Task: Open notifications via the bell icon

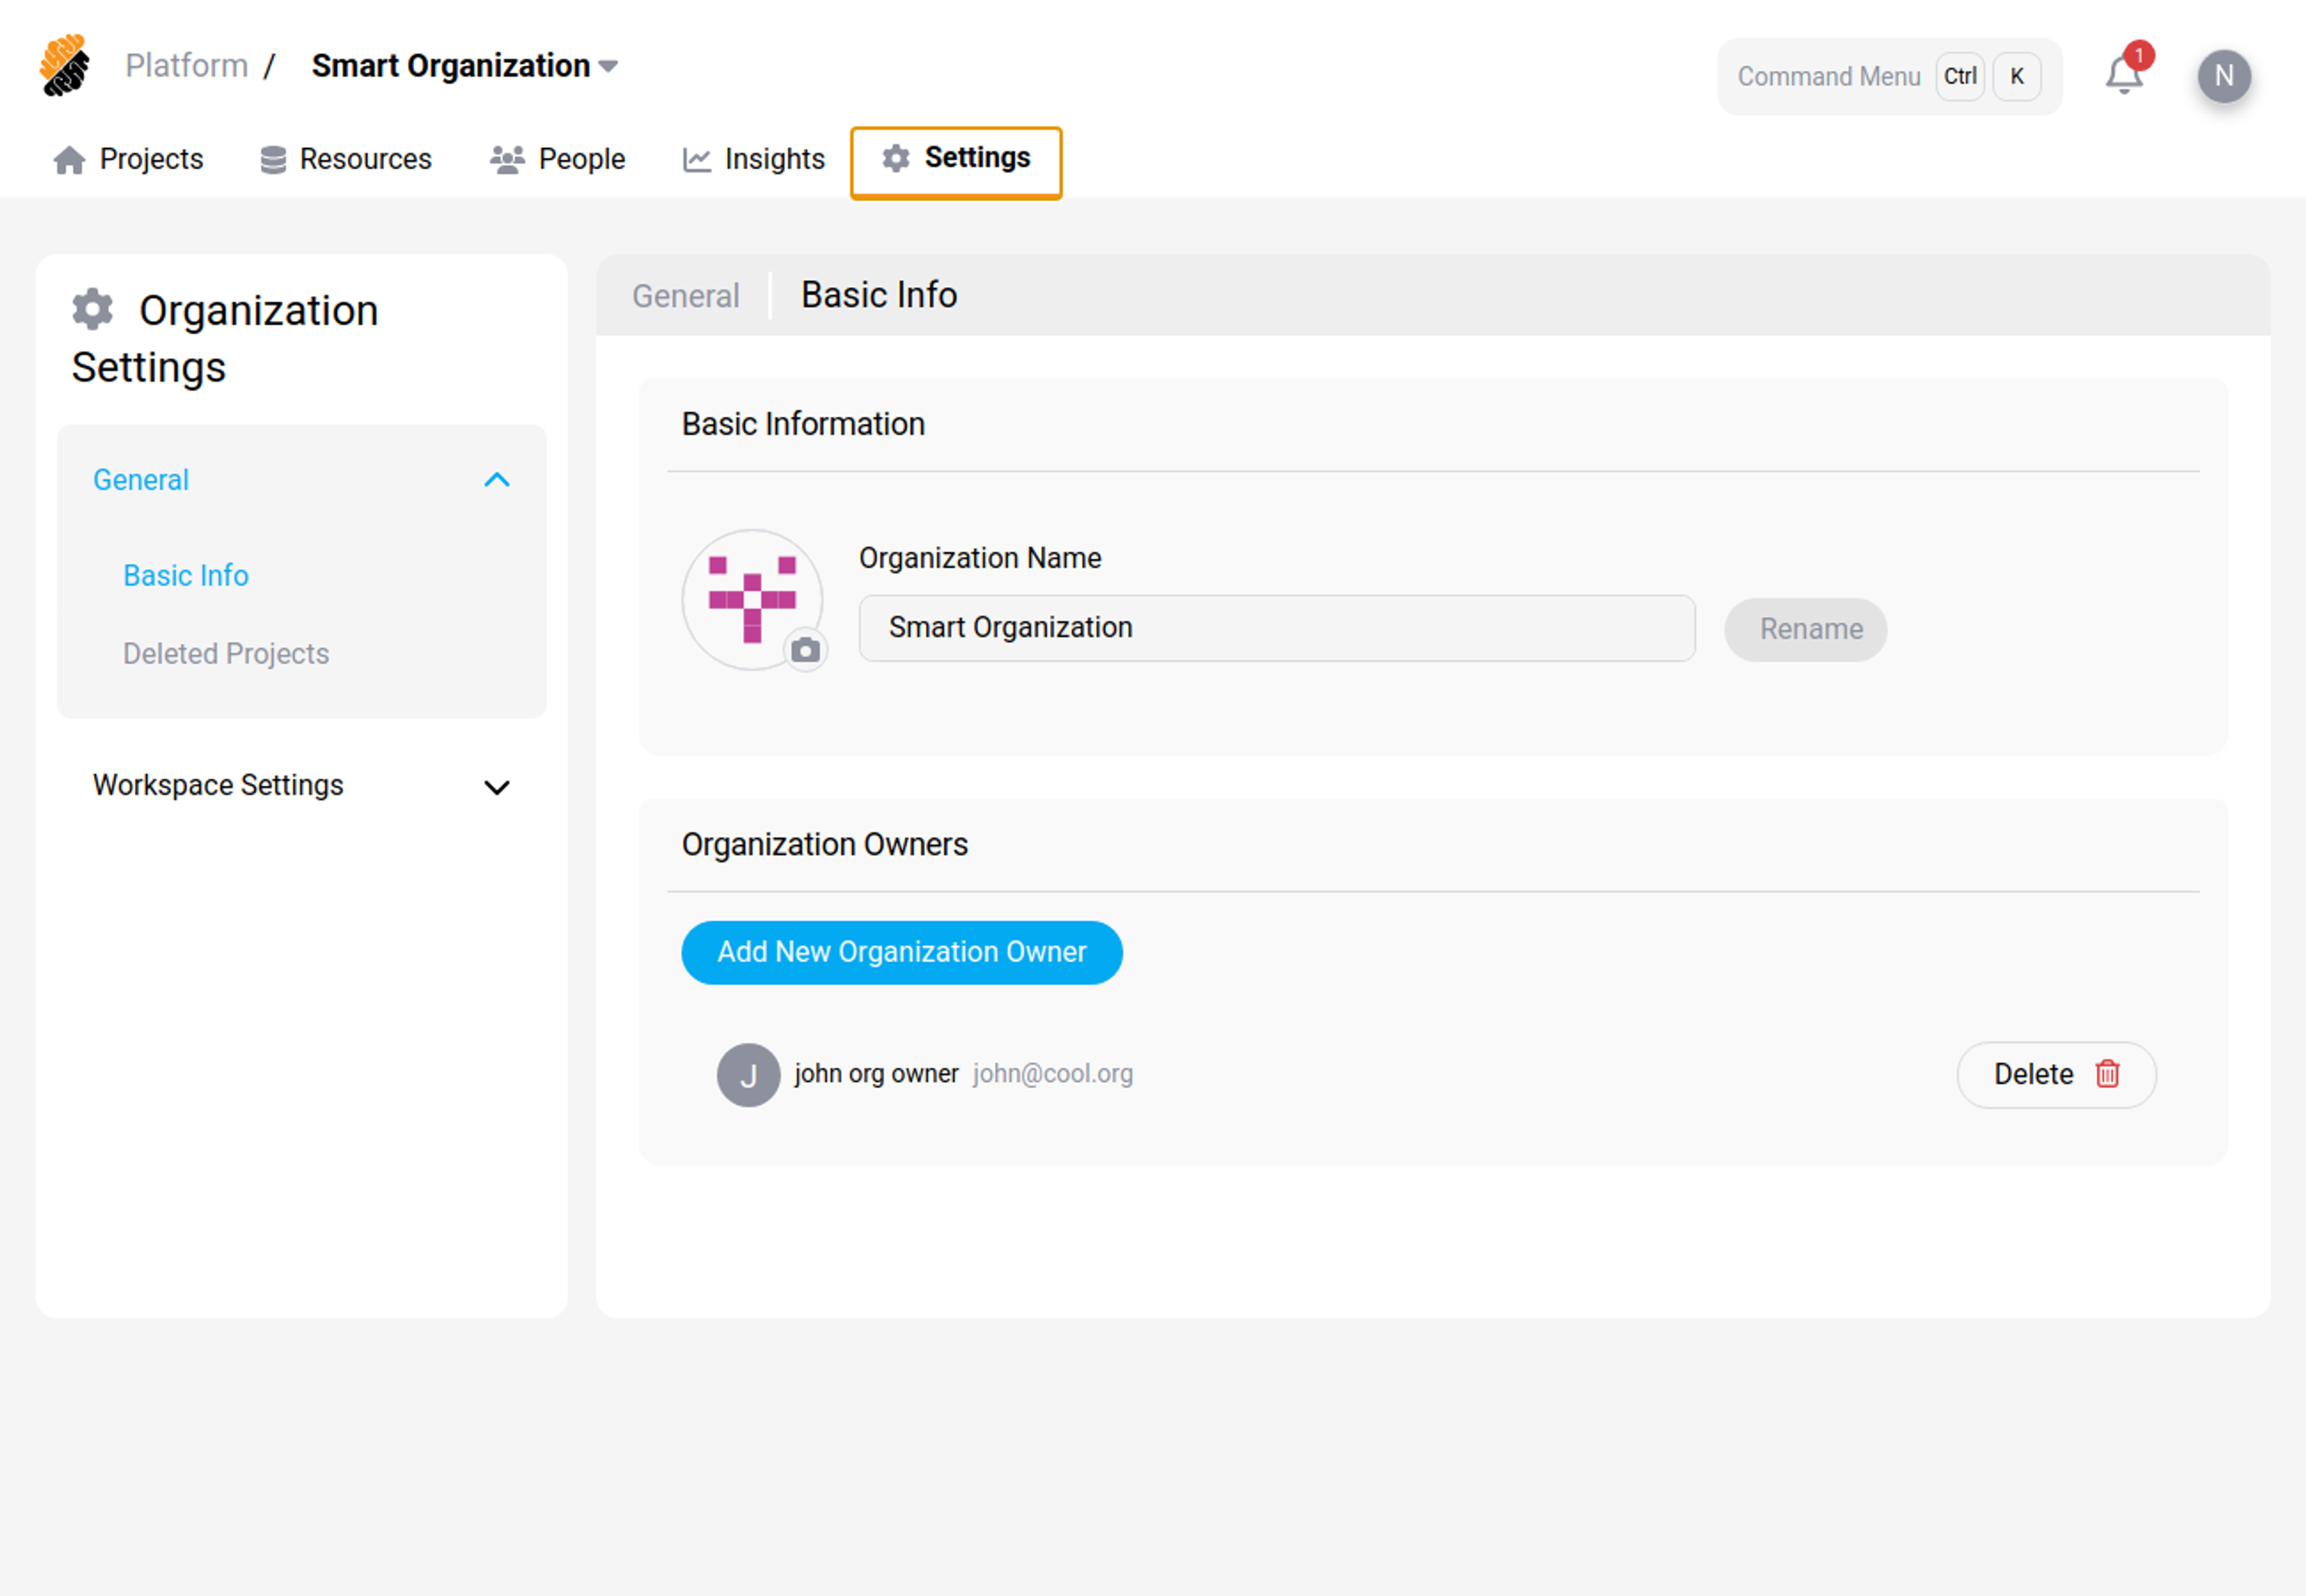Action: 2122,75
